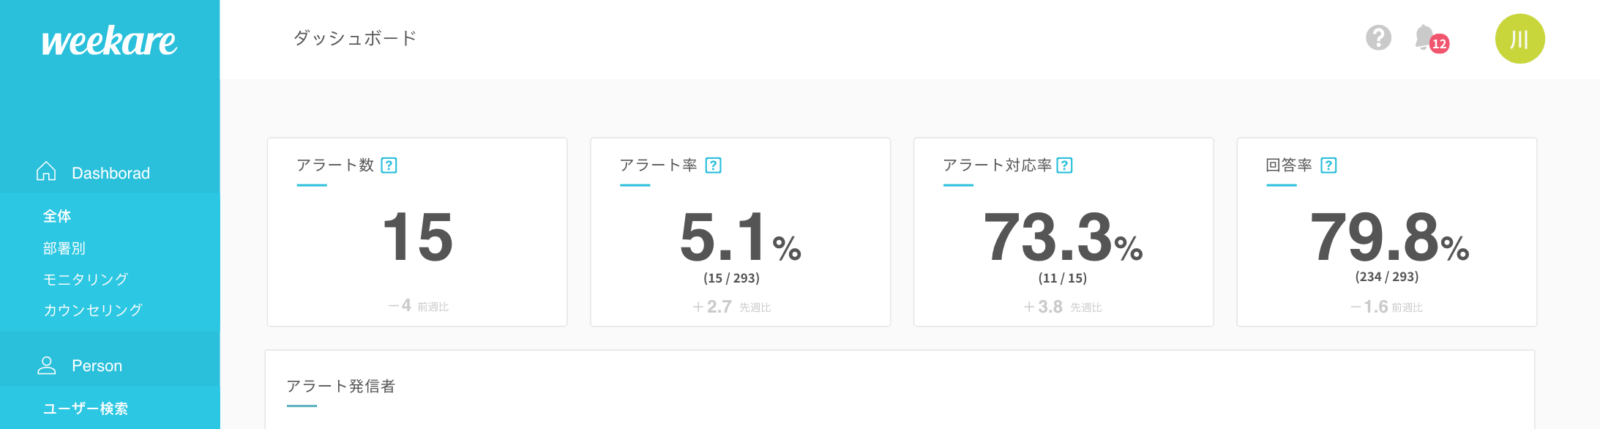The image size is (1600, 429).
Task: Click the Dashboard house icon in sidebar
Action: [x=46, y=172]
